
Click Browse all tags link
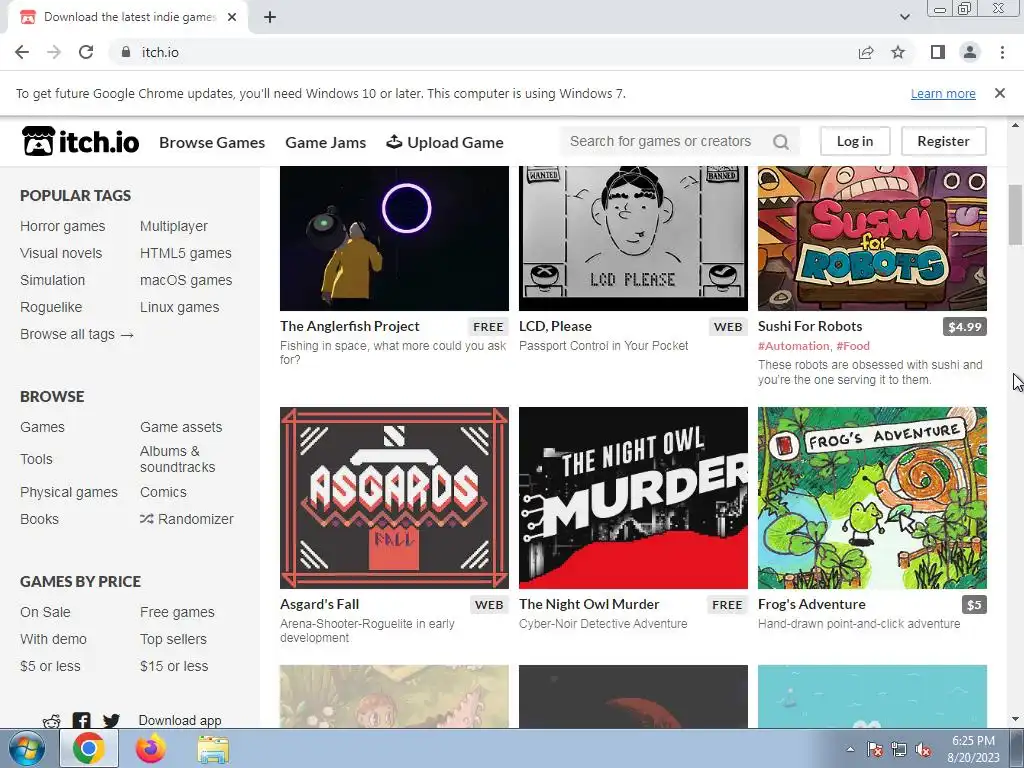[x=77, y=334]
